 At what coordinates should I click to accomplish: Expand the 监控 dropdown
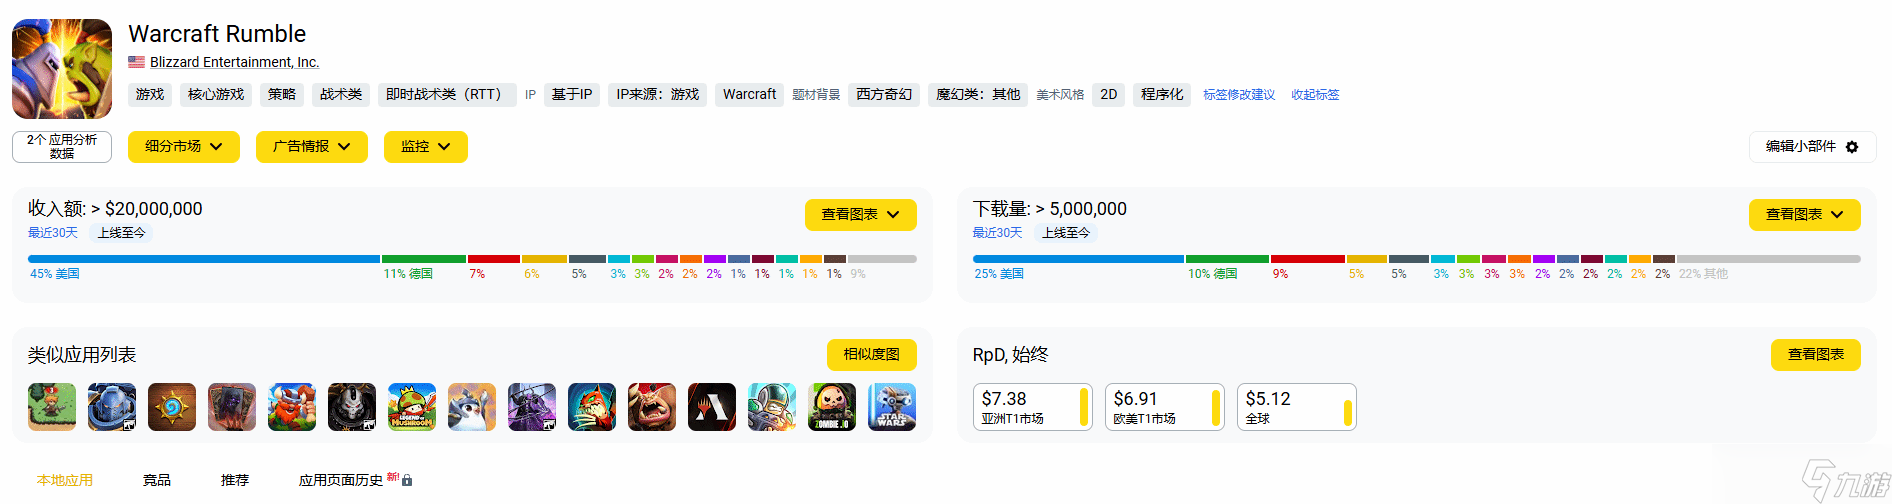point(426,146)
